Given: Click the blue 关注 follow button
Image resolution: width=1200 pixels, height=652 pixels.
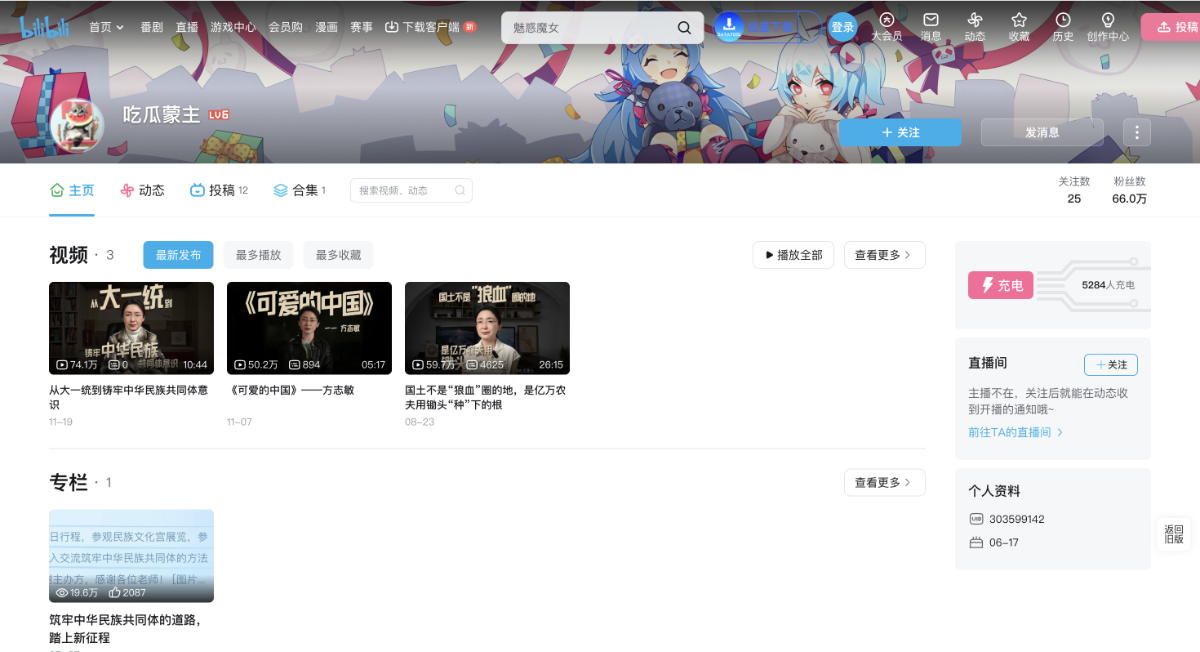Looking at the screenshot, I should [900, 132].
